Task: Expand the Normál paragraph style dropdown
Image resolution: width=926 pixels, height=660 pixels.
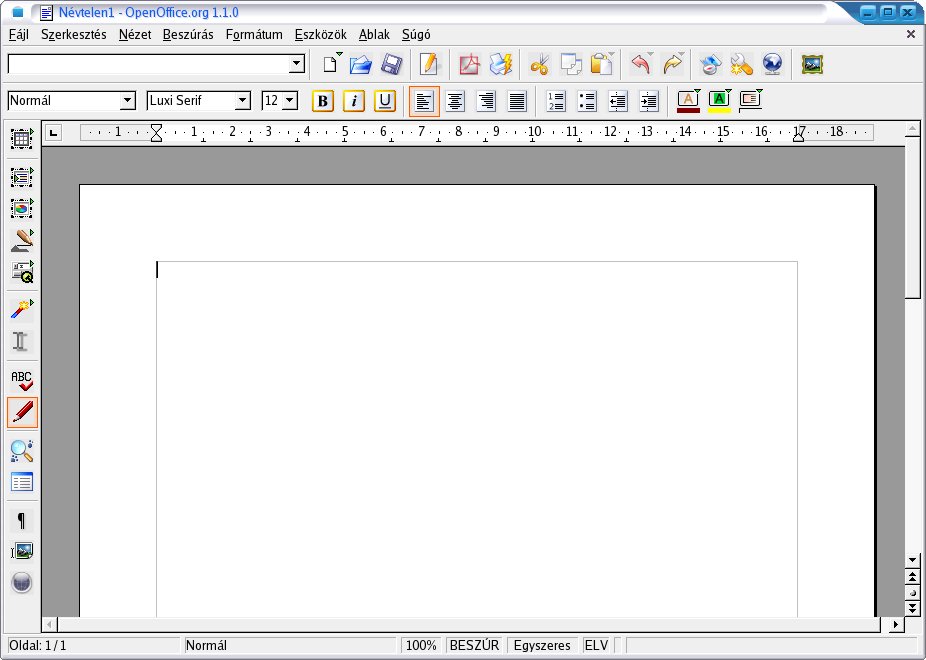Action: tap(128, 101)
